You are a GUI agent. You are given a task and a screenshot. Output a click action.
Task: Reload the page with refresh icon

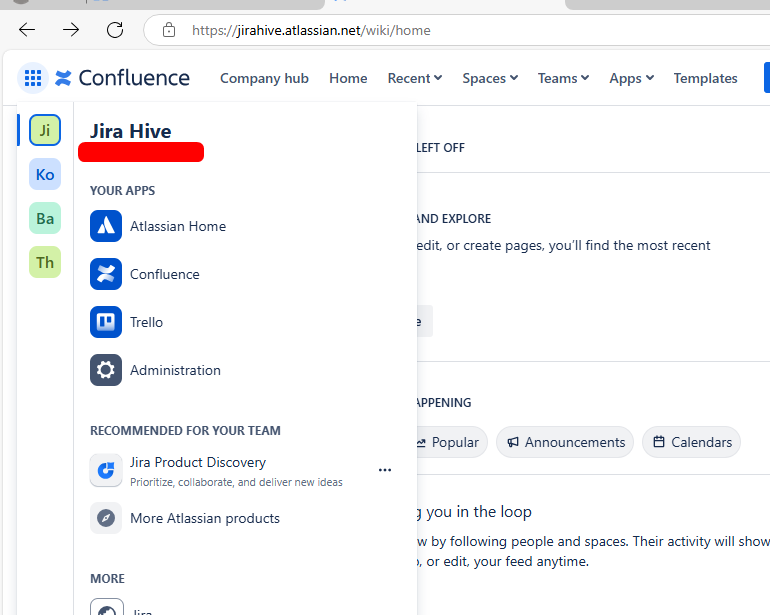(115, 30)
